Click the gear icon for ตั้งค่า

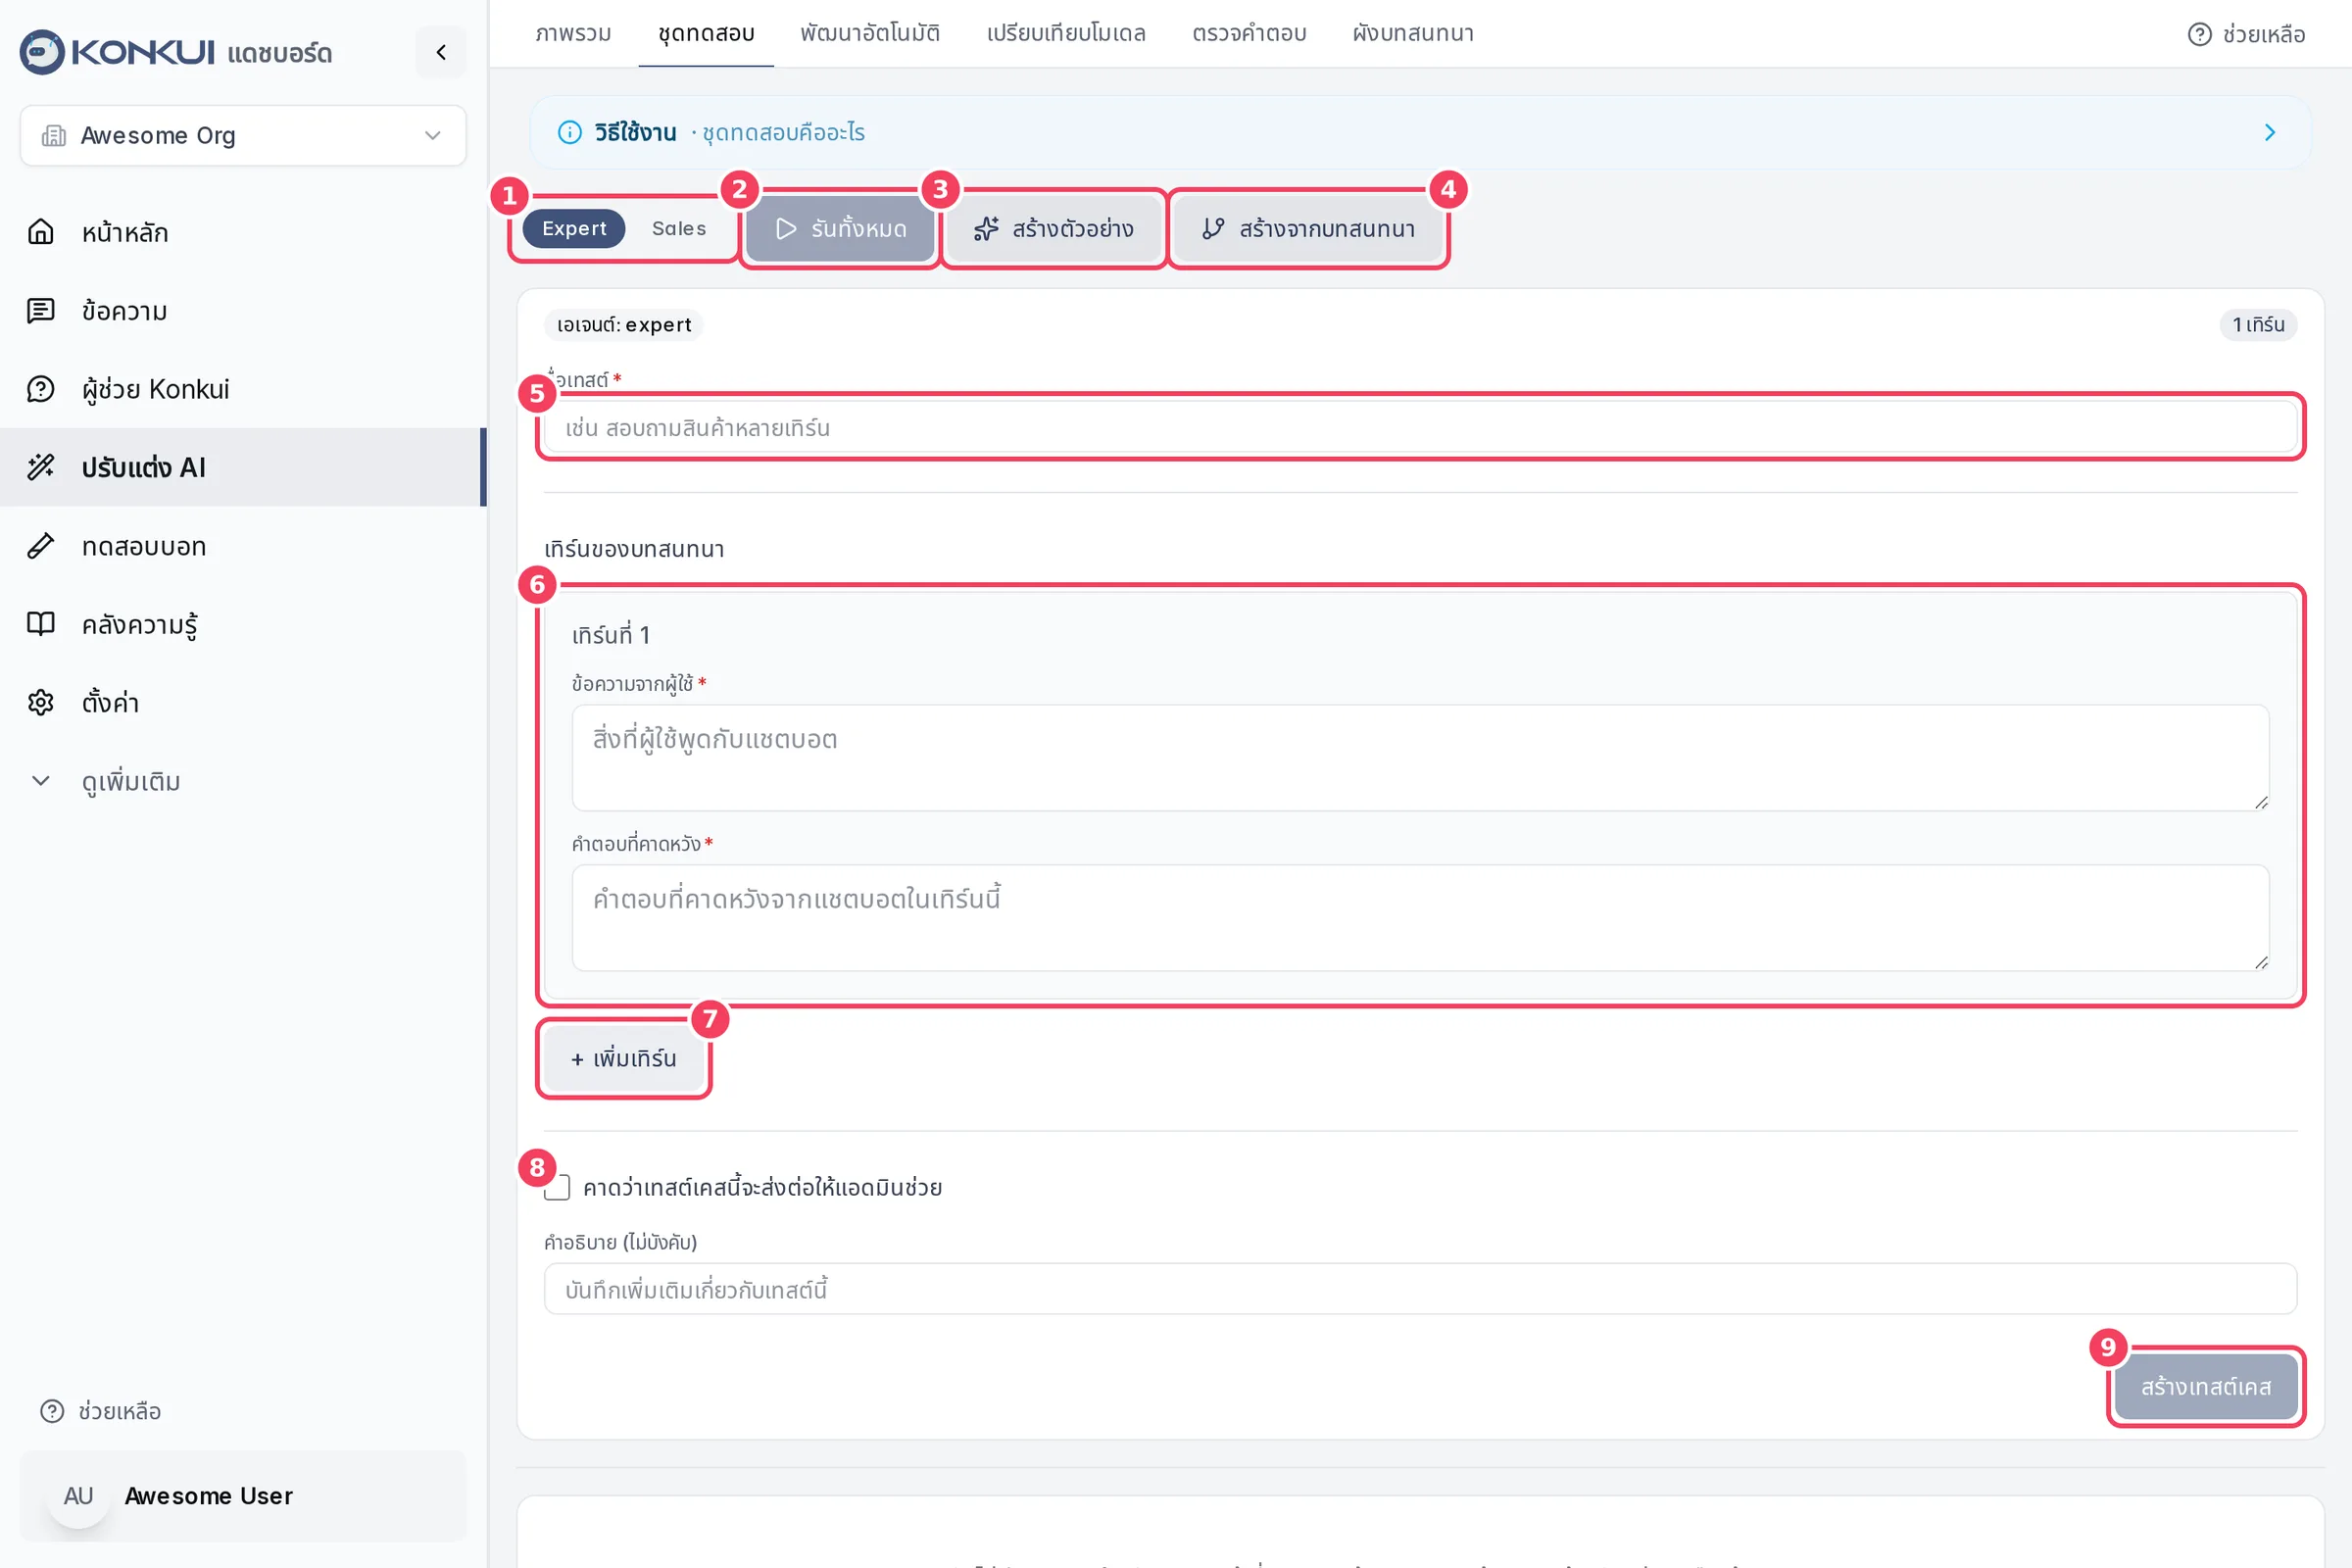tap(41, 702)
